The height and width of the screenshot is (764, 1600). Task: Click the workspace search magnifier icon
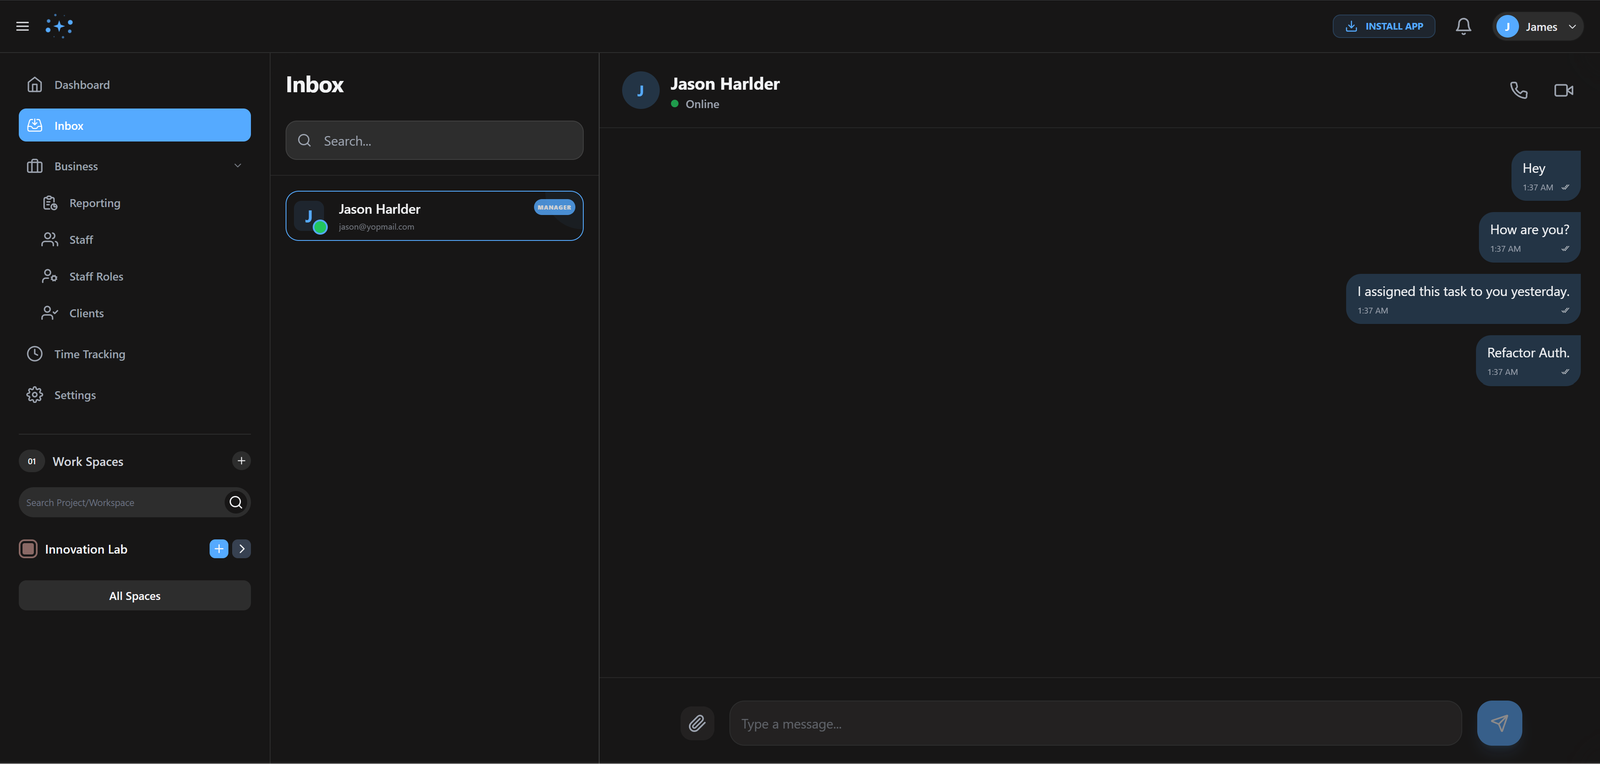click(x=236, y=502)
